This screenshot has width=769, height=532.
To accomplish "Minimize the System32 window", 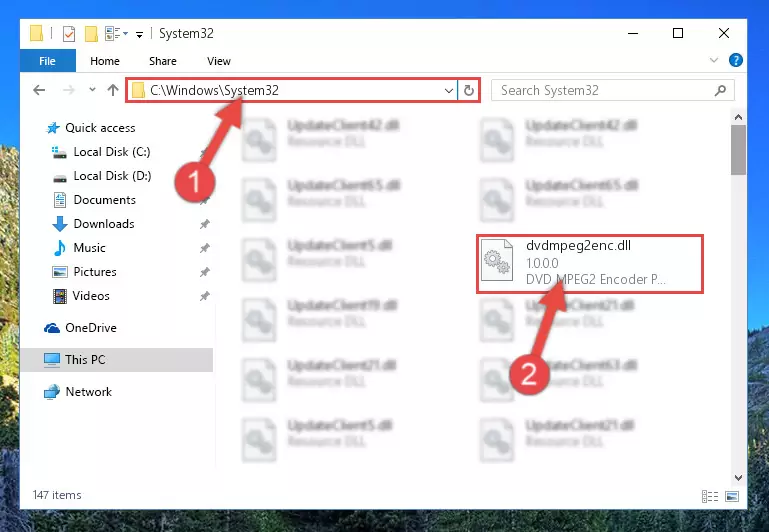I will click(633, 33).
